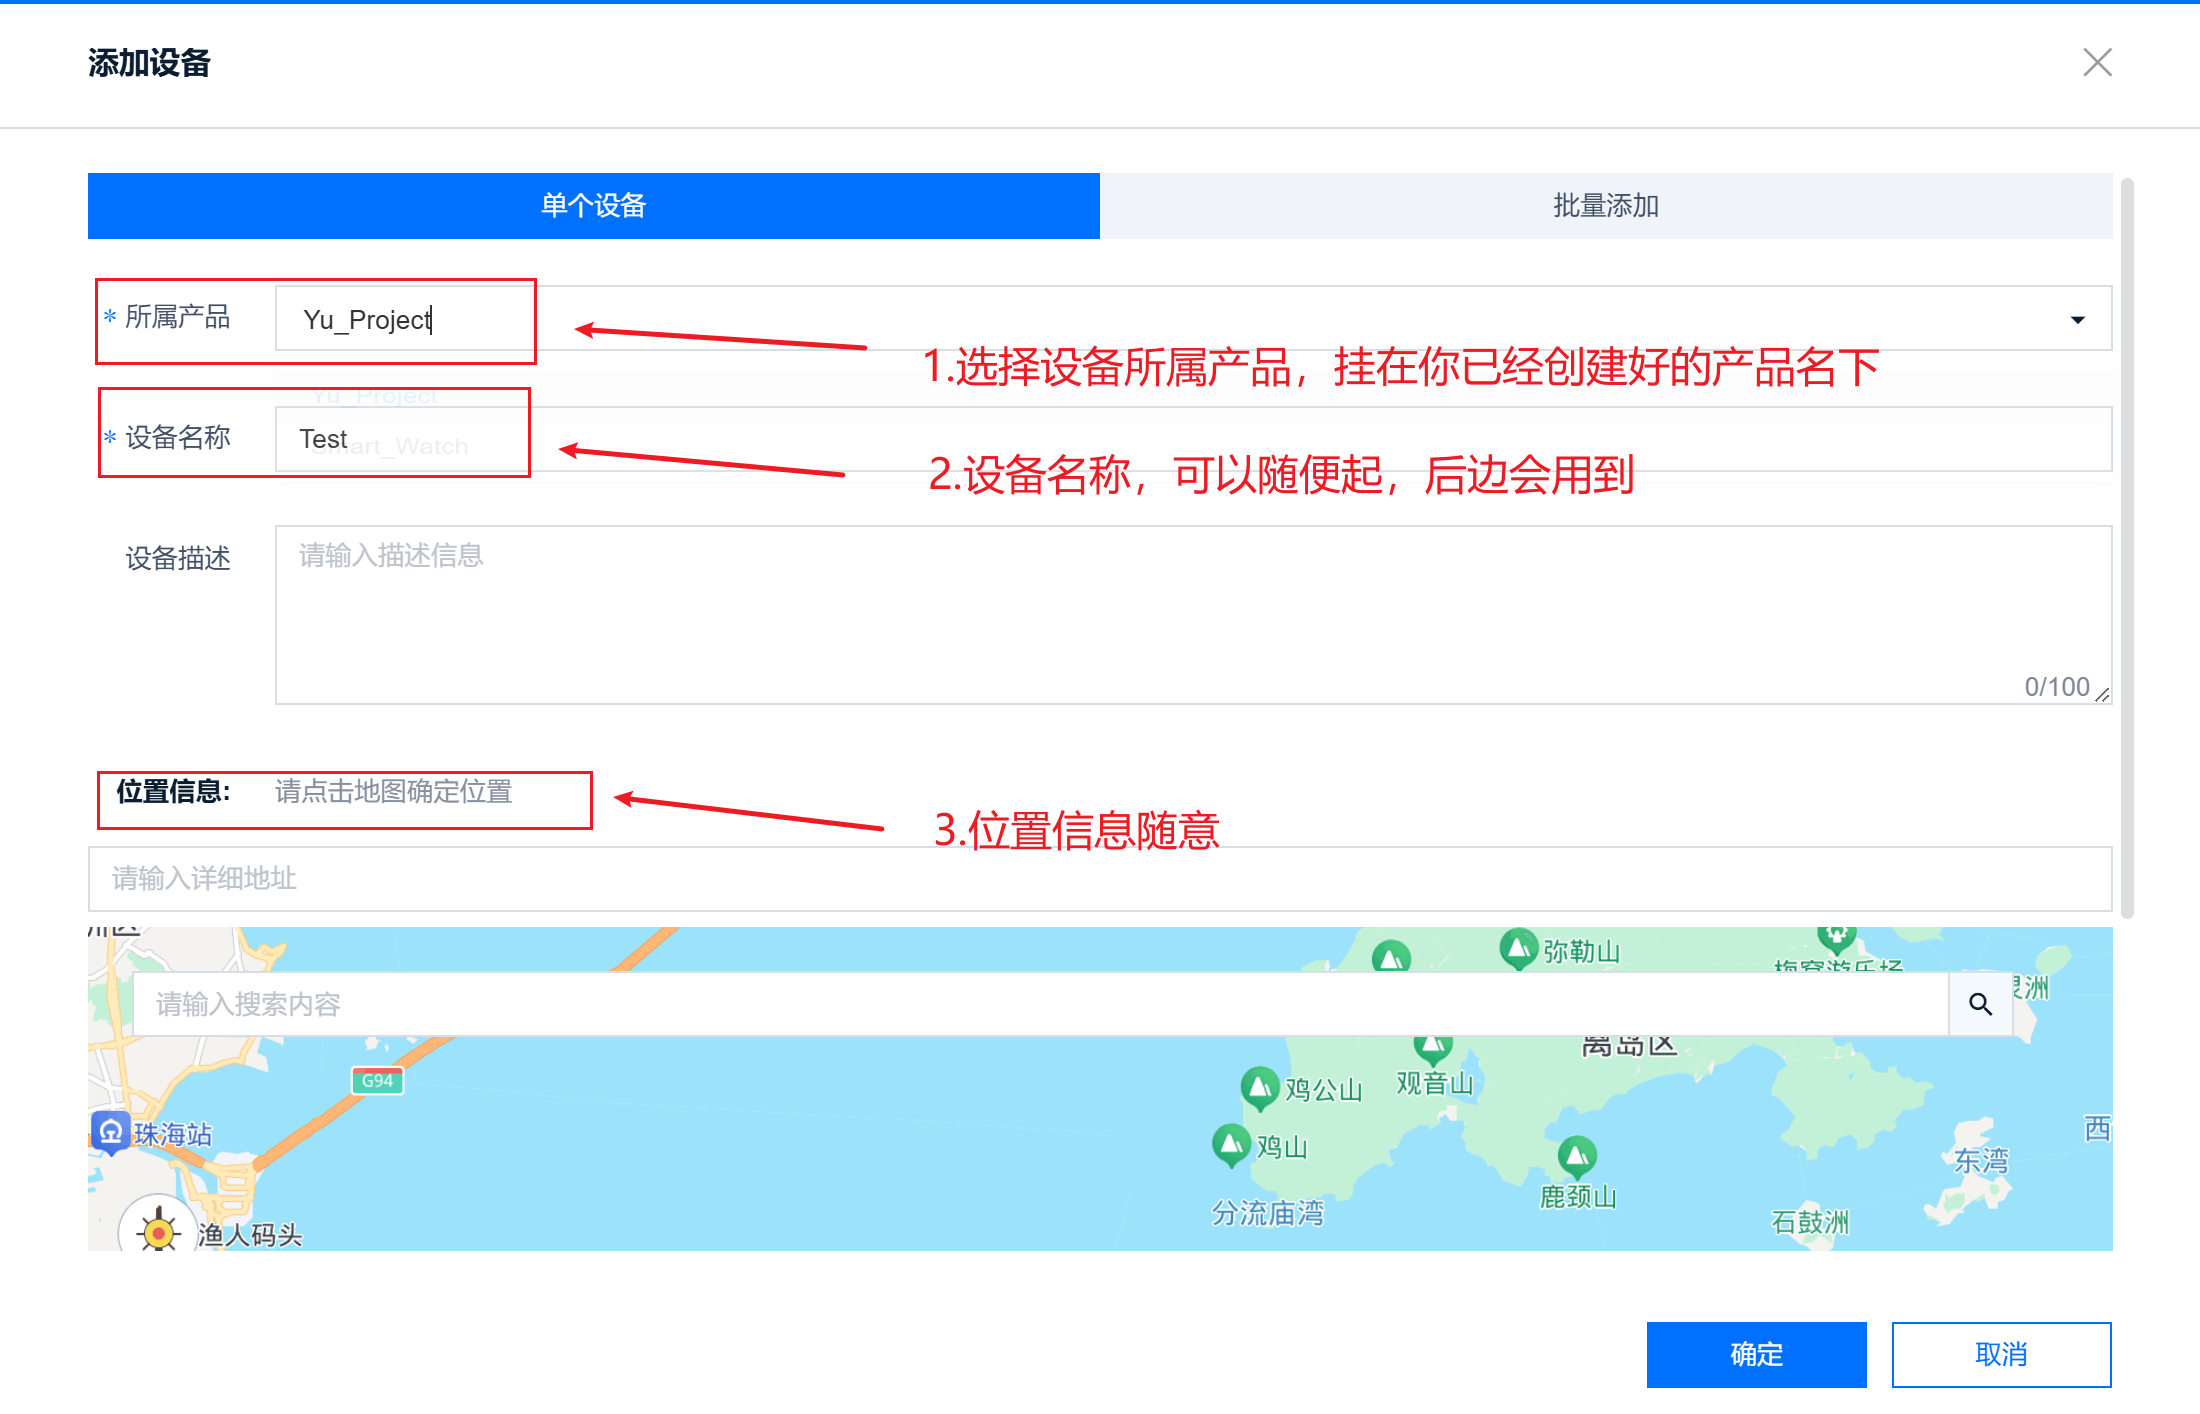Click the 弥勒山 mountain marker icon
This screenshot has height=1414, width=2200.
click(x=1518, y=948)
